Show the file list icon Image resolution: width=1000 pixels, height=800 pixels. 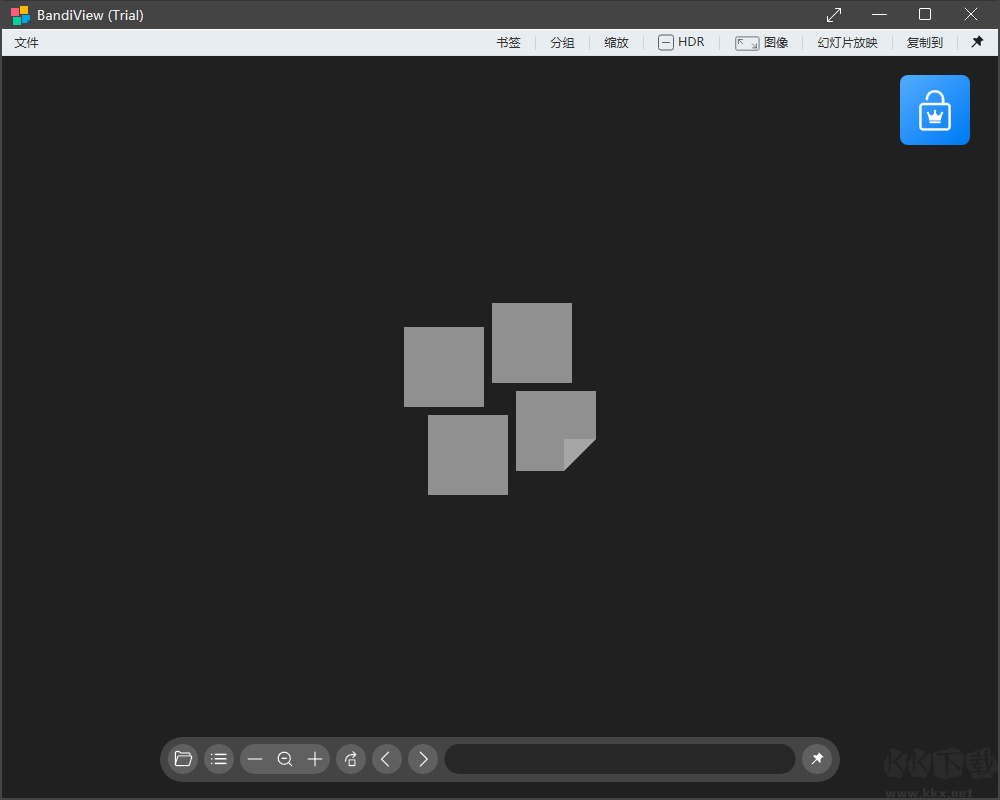[219, 759]
